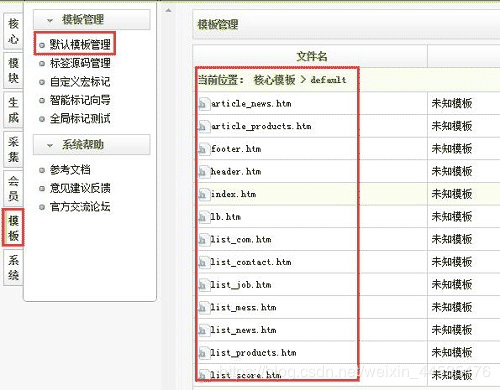Screen dimensions: 500x390
Task: Open 默认模板管理 in the menu
Action: (80, 44)
